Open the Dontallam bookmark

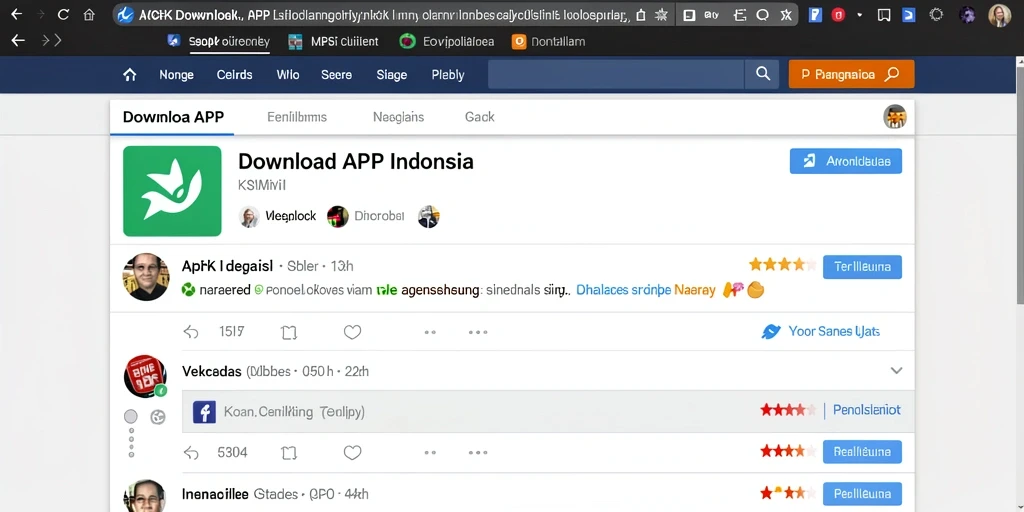(x=549, y=42)
